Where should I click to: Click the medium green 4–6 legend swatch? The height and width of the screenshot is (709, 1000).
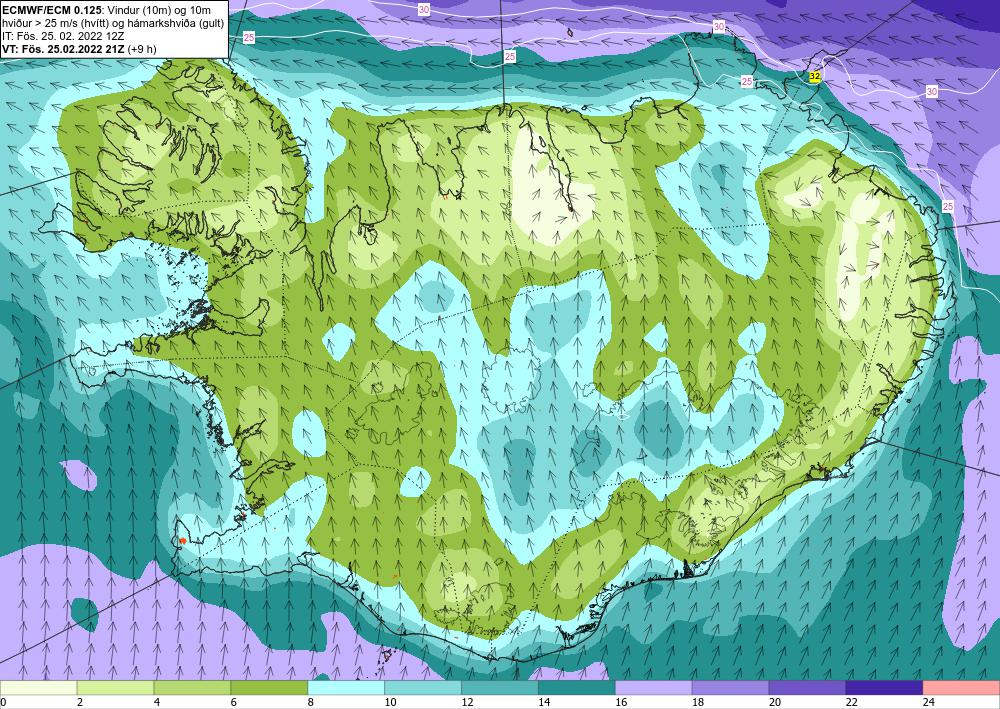(192, 688)
